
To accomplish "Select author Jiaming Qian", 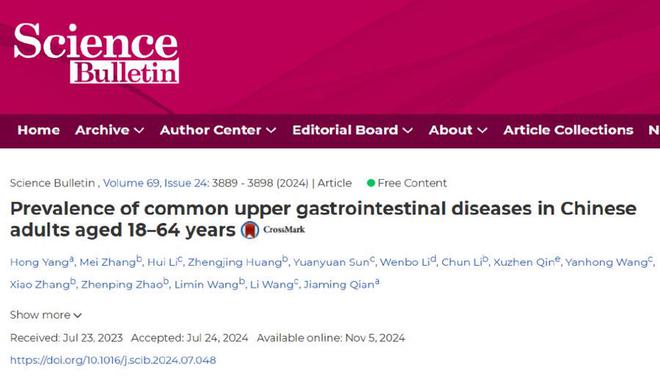I will coord(341,284).
